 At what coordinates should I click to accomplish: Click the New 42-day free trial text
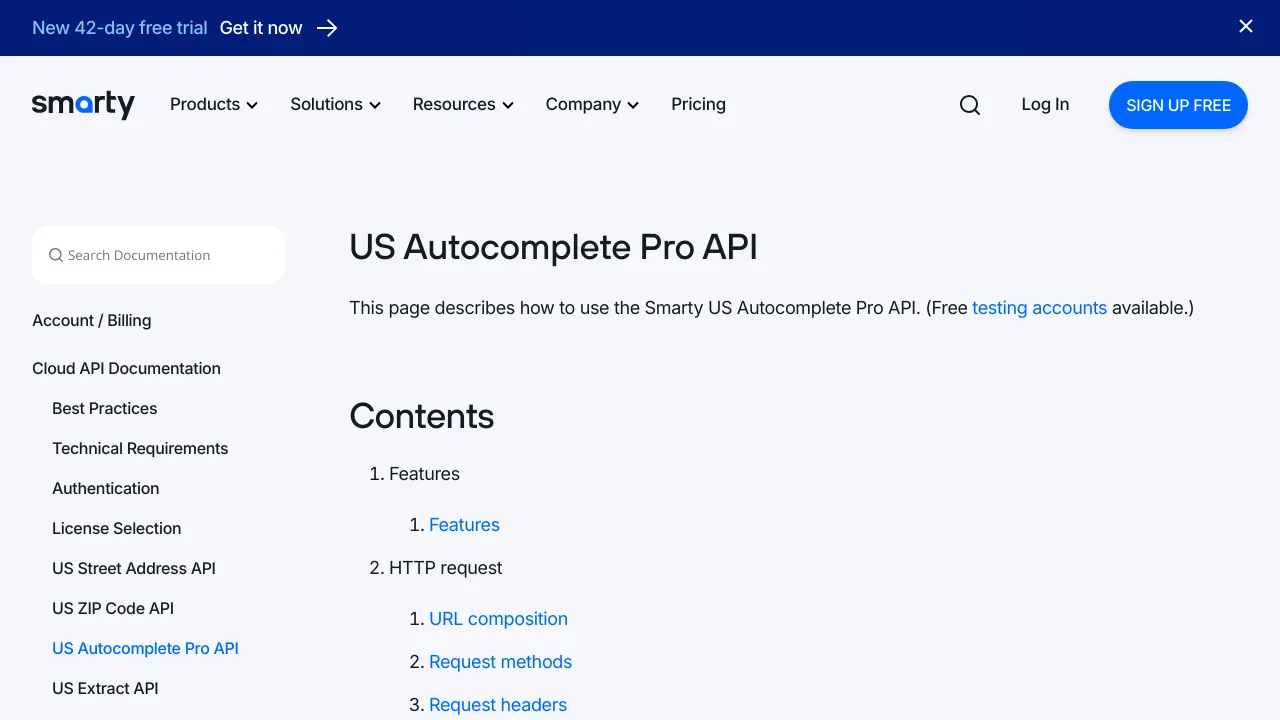click(x=120, y=28)
